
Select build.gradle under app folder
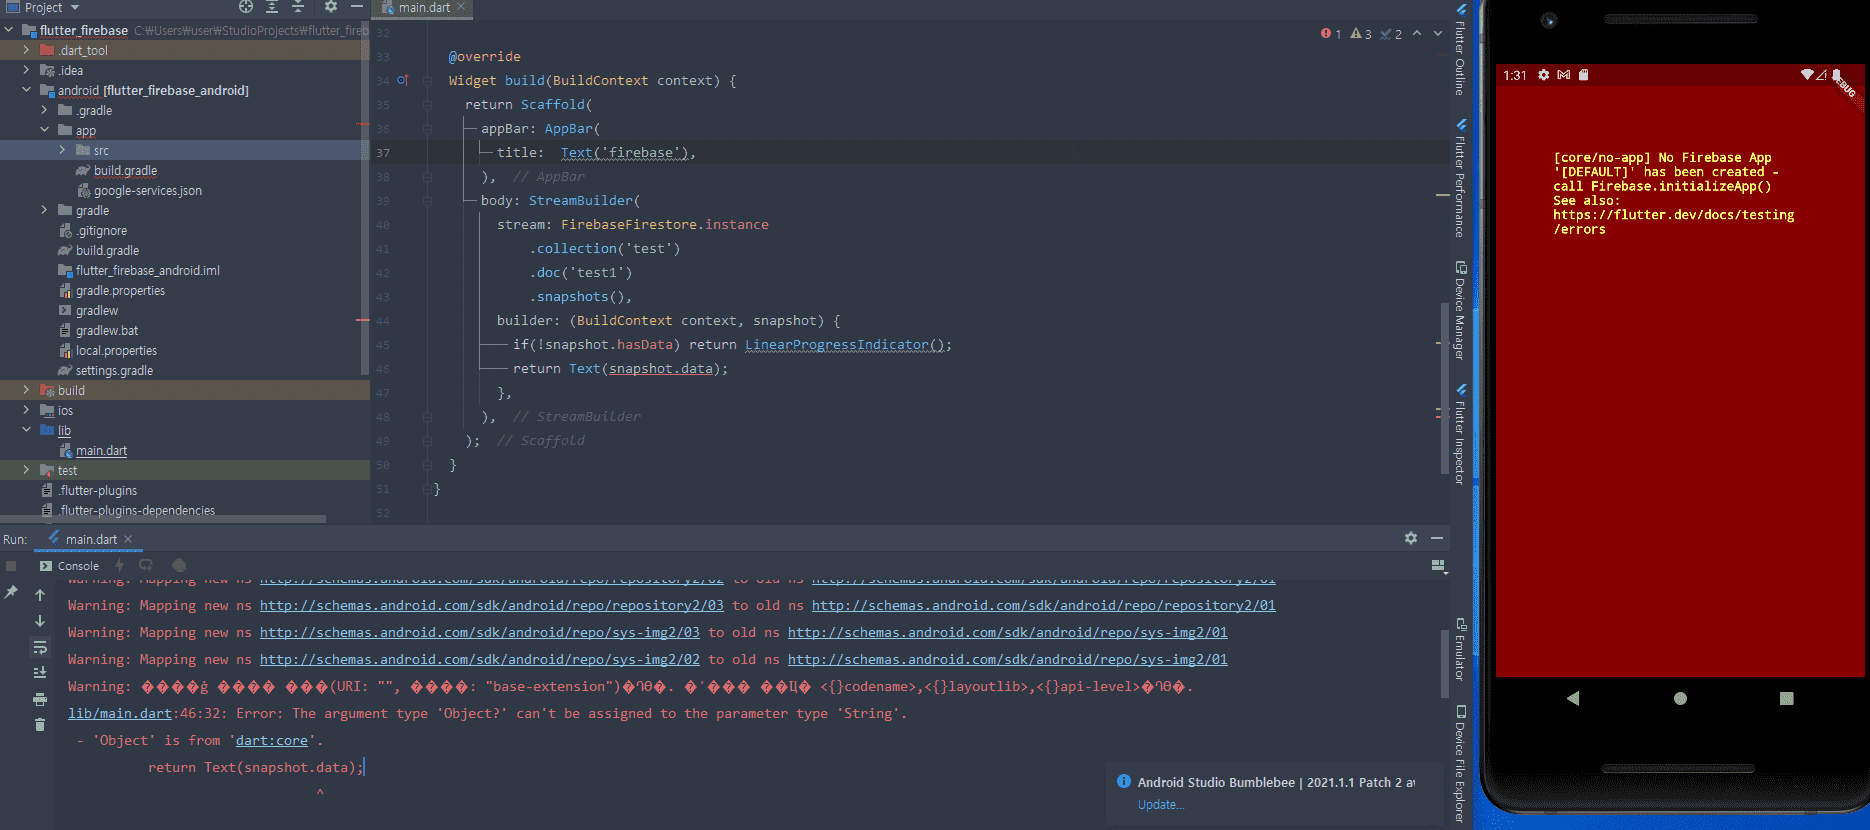pos(125,170)
